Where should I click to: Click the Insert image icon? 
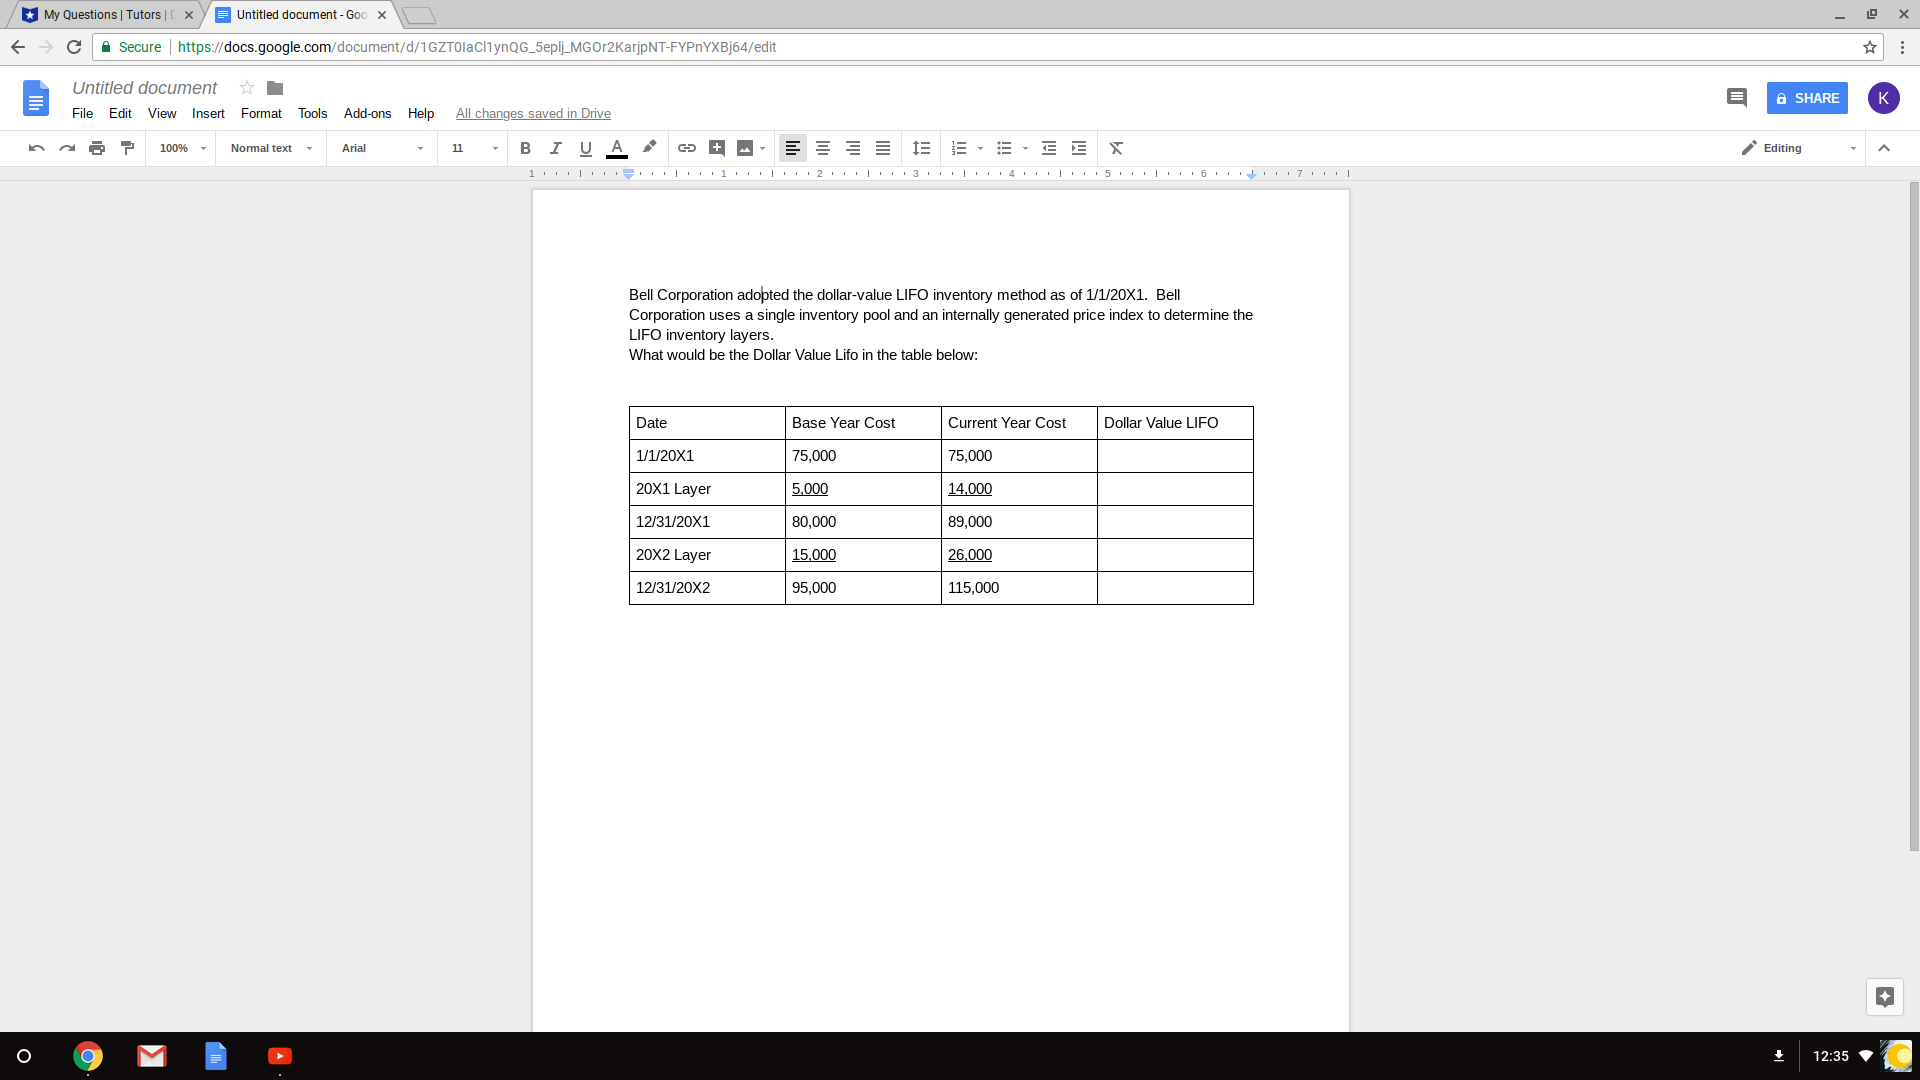point(746,148)
